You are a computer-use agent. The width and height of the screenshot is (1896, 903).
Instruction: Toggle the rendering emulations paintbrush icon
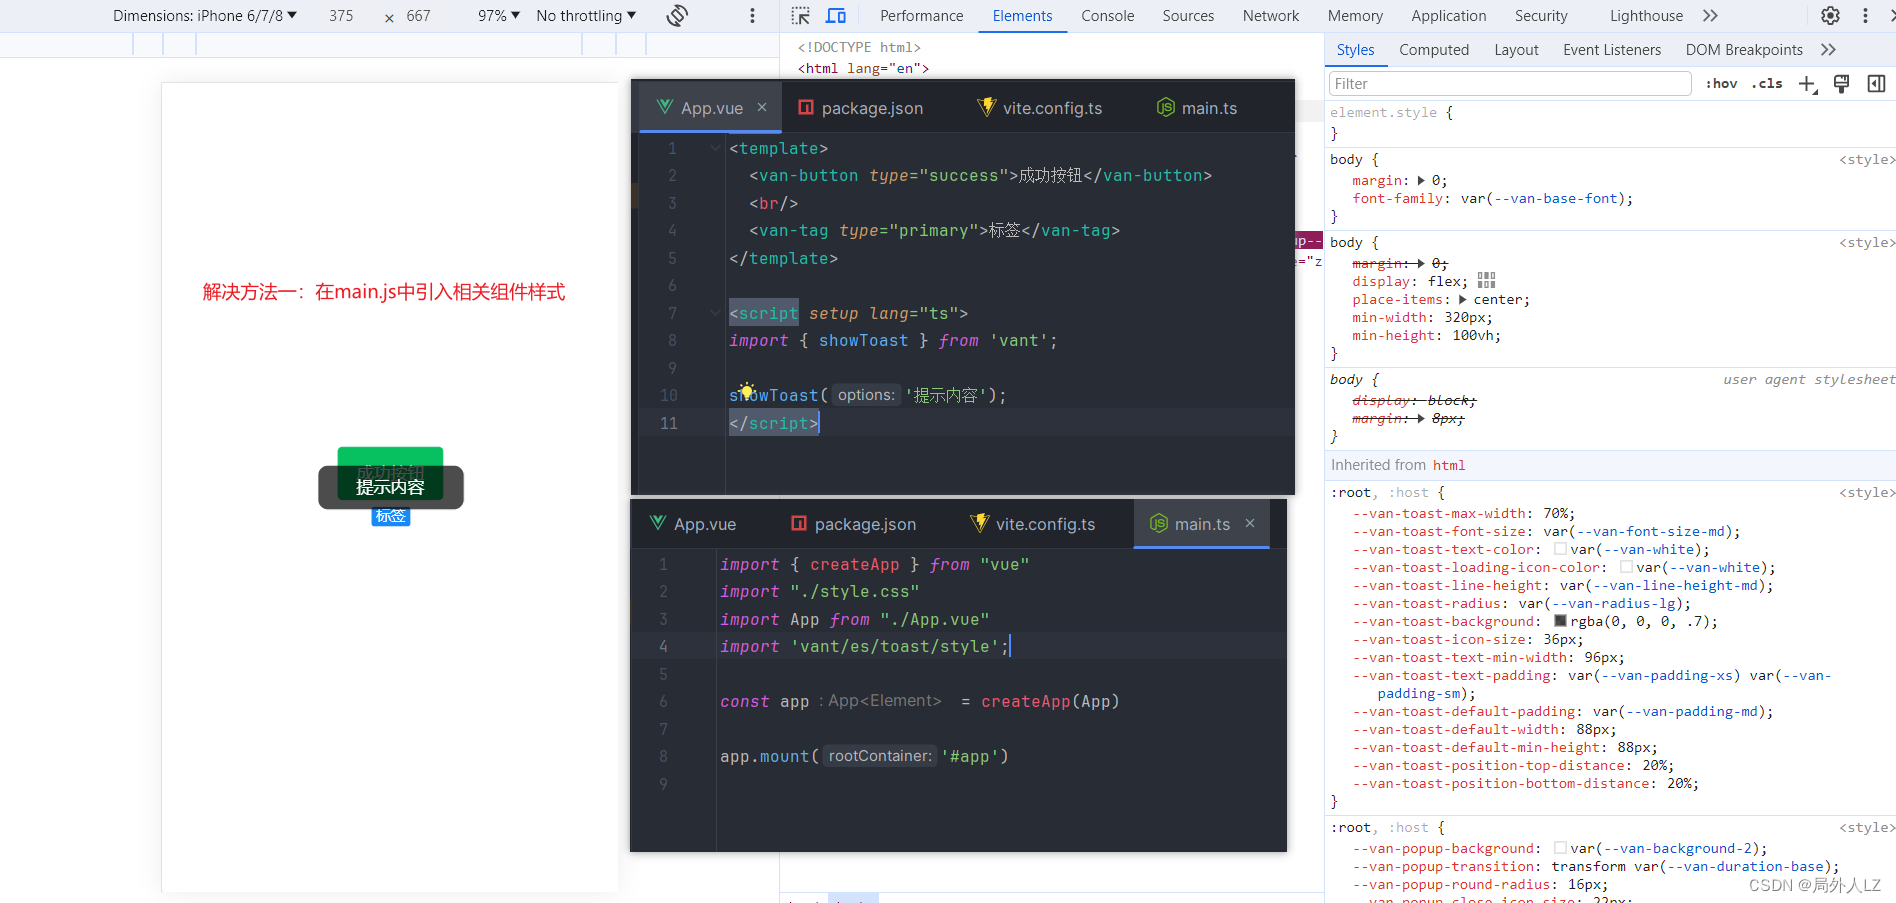1842,84
